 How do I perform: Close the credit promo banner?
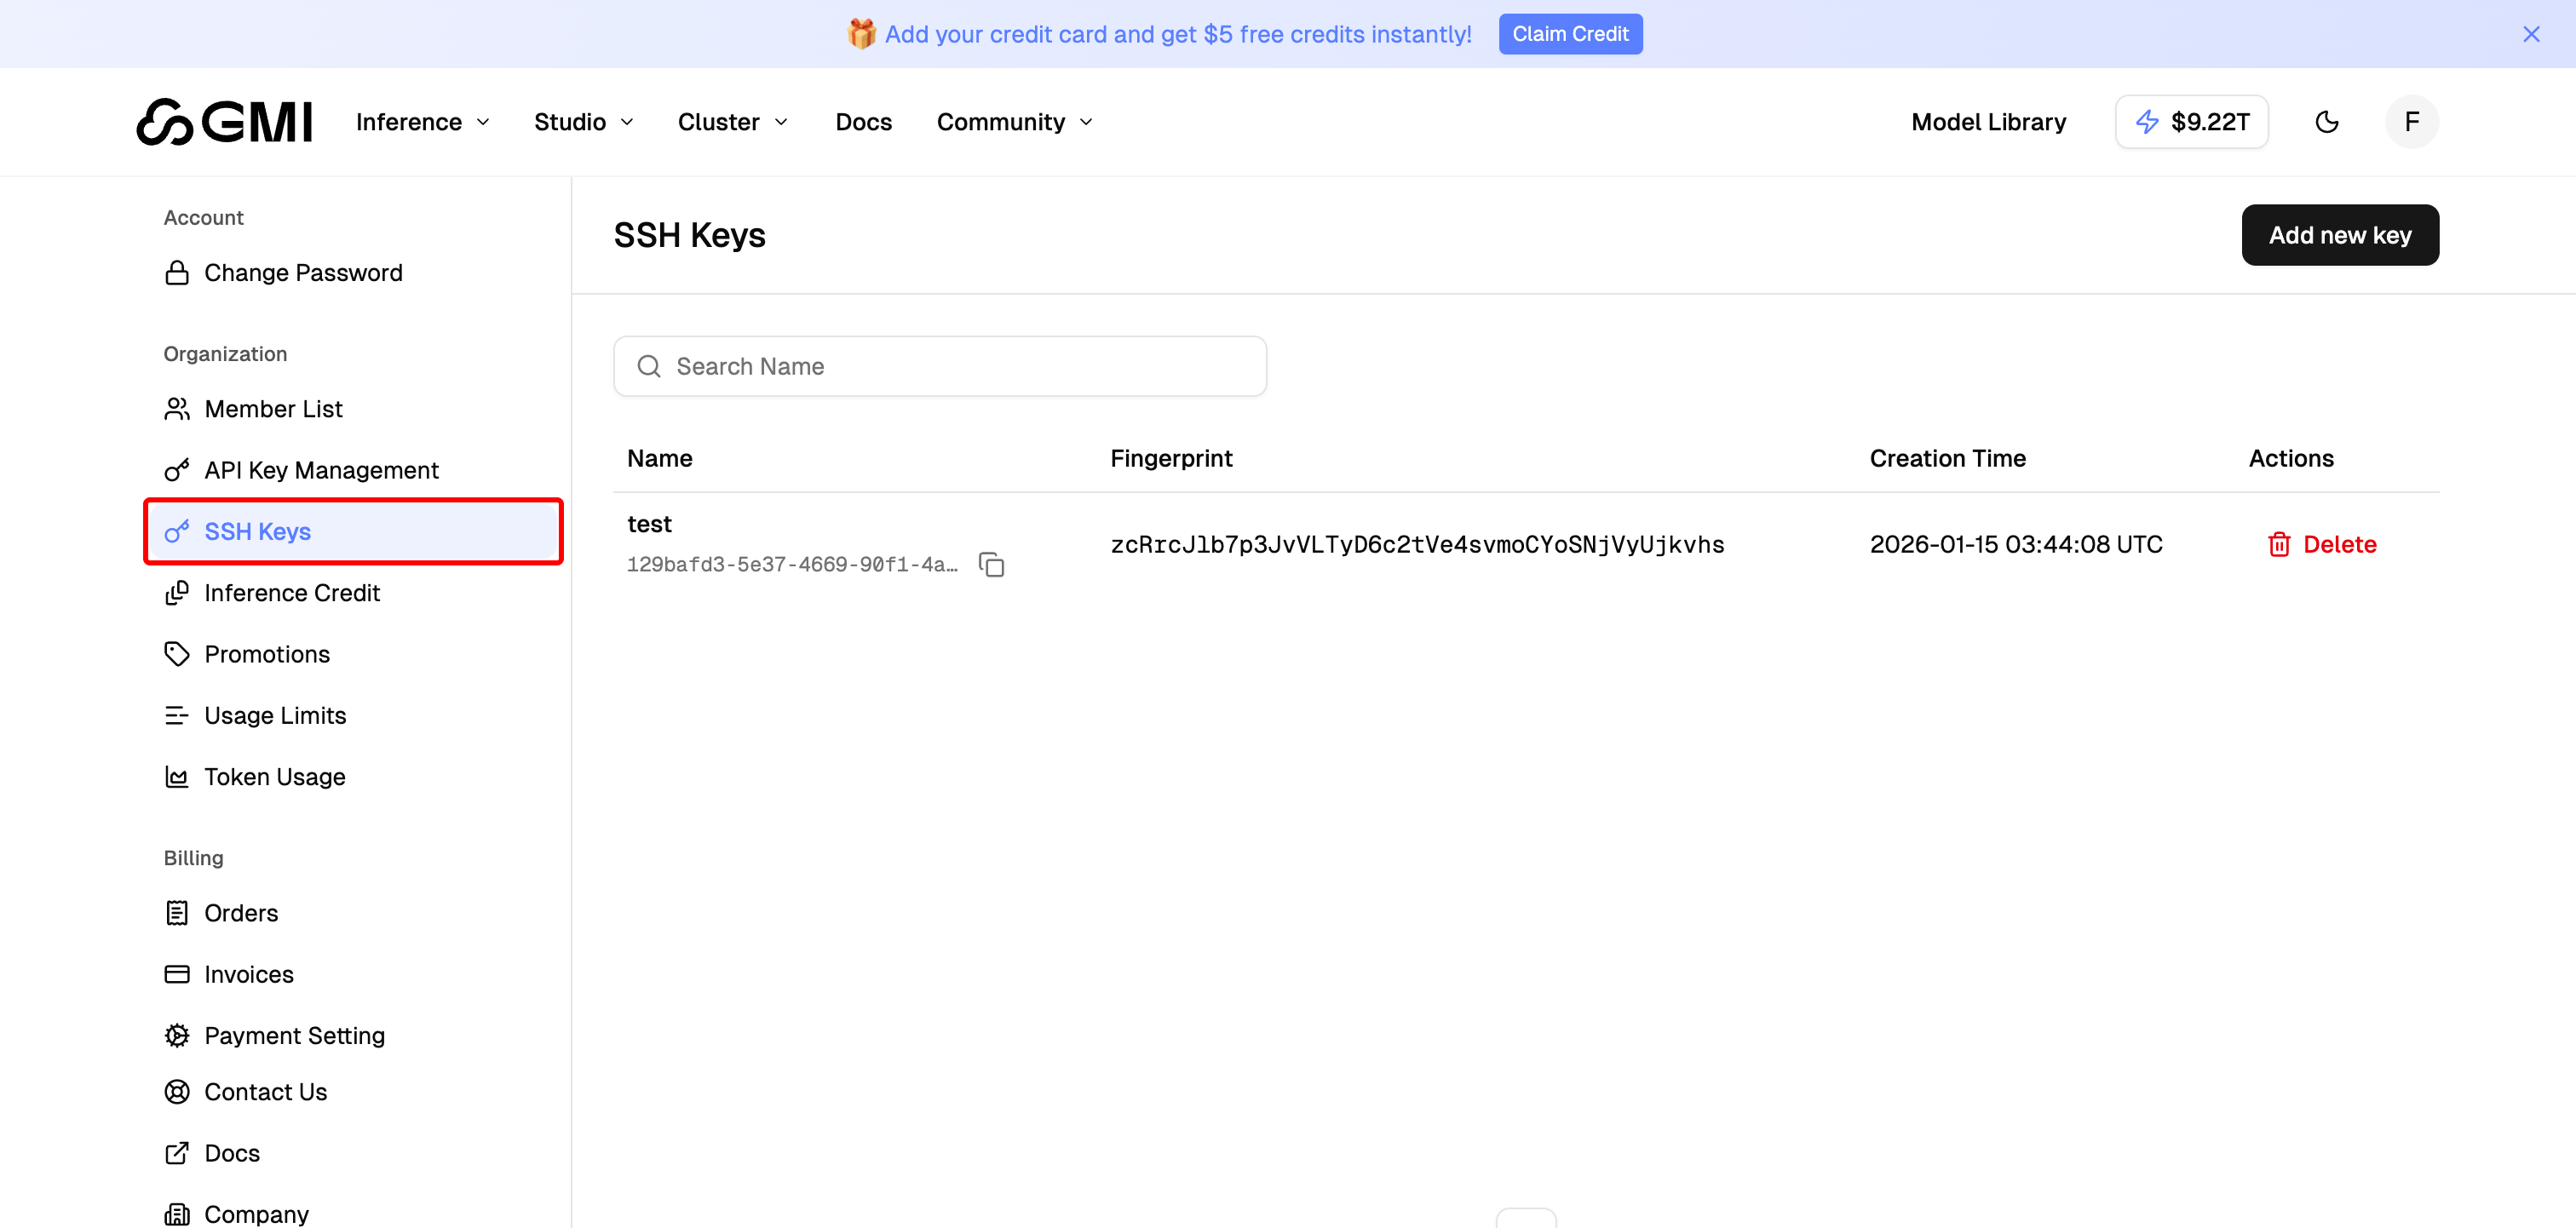[x=2531, y=34]
